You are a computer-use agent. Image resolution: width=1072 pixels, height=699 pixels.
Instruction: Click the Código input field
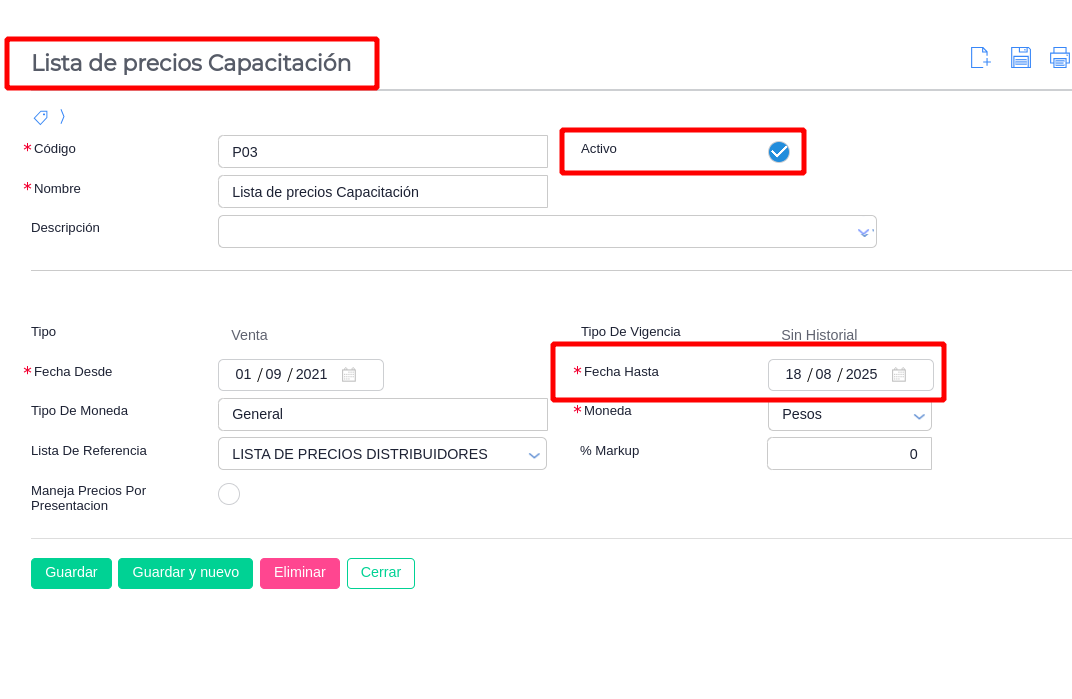(382, 152)
